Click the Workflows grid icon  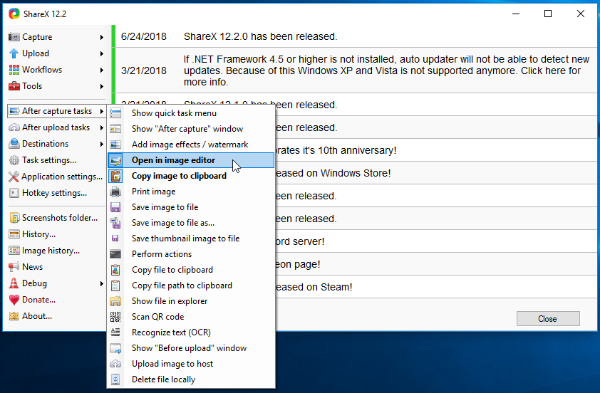click(14, 70)
